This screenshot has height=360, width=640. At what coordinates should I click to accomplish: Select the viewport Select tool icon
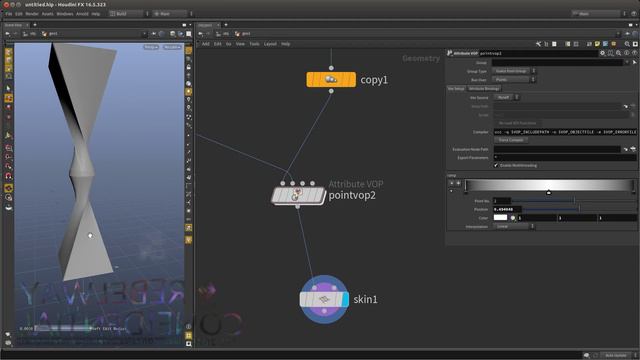pyautogui.click(x=8, y=88)
